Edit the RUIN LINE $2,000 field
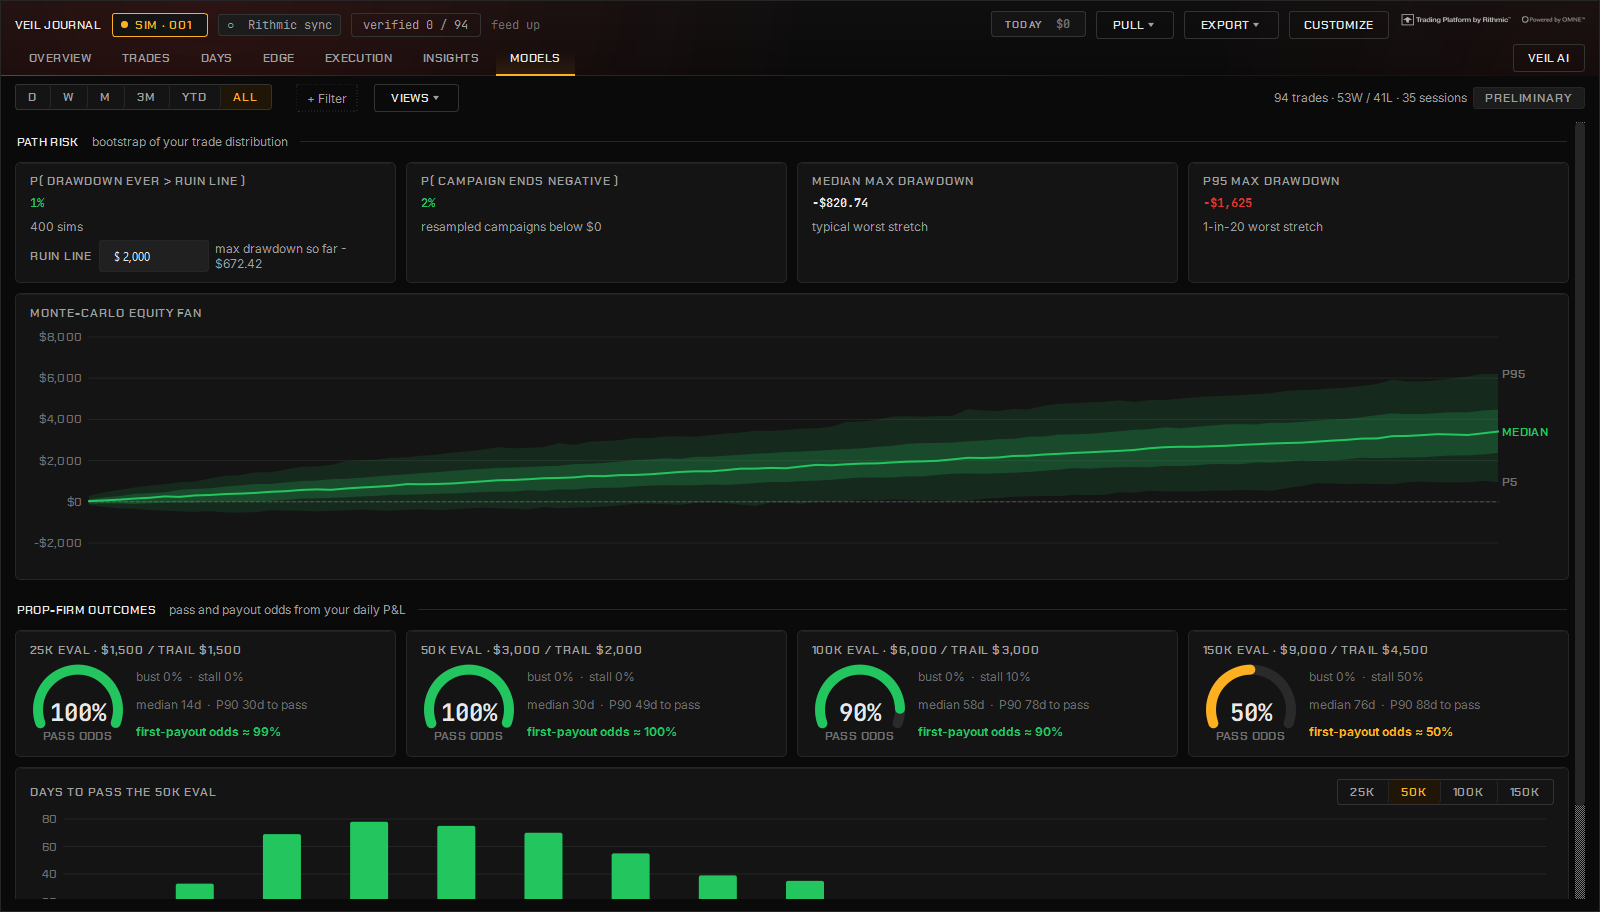The width and height of the screenshot is (1600, 912). pos(154,256)
